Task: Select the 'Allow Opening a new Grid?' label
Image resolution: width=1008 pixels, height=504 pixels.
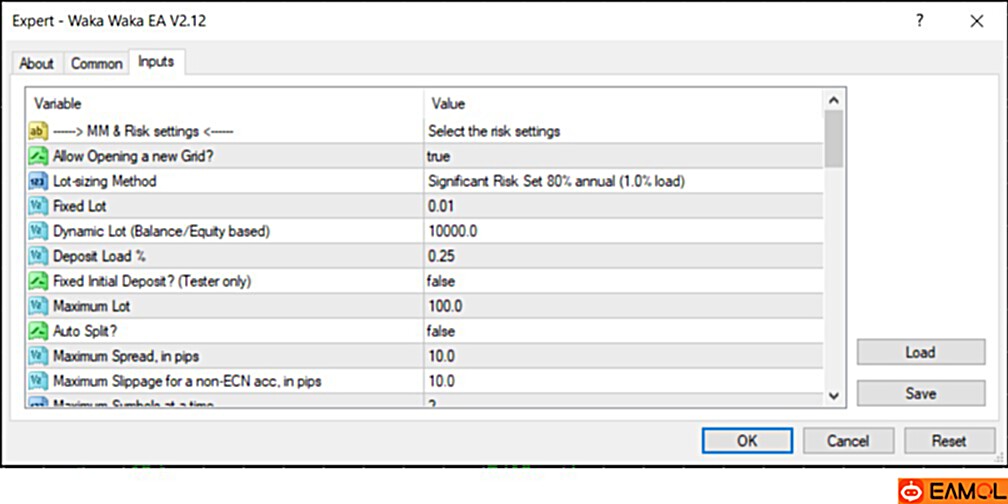Action: (133, 156)
